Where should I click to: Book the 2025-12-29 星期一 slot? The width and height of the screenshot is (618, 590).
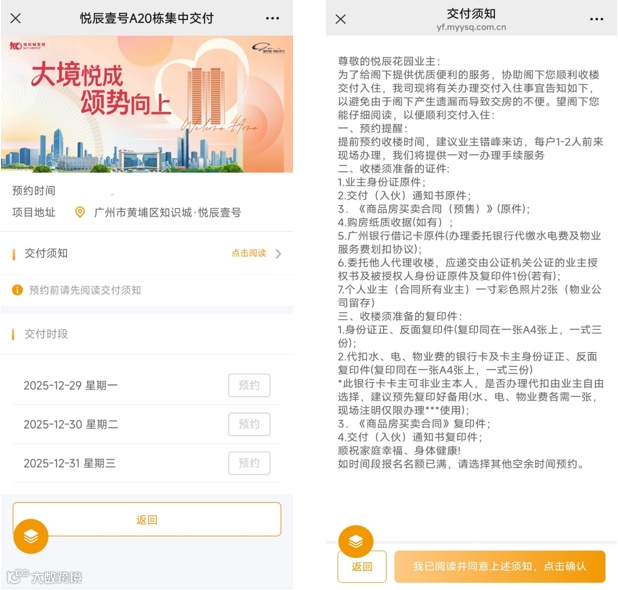(249, 385)
